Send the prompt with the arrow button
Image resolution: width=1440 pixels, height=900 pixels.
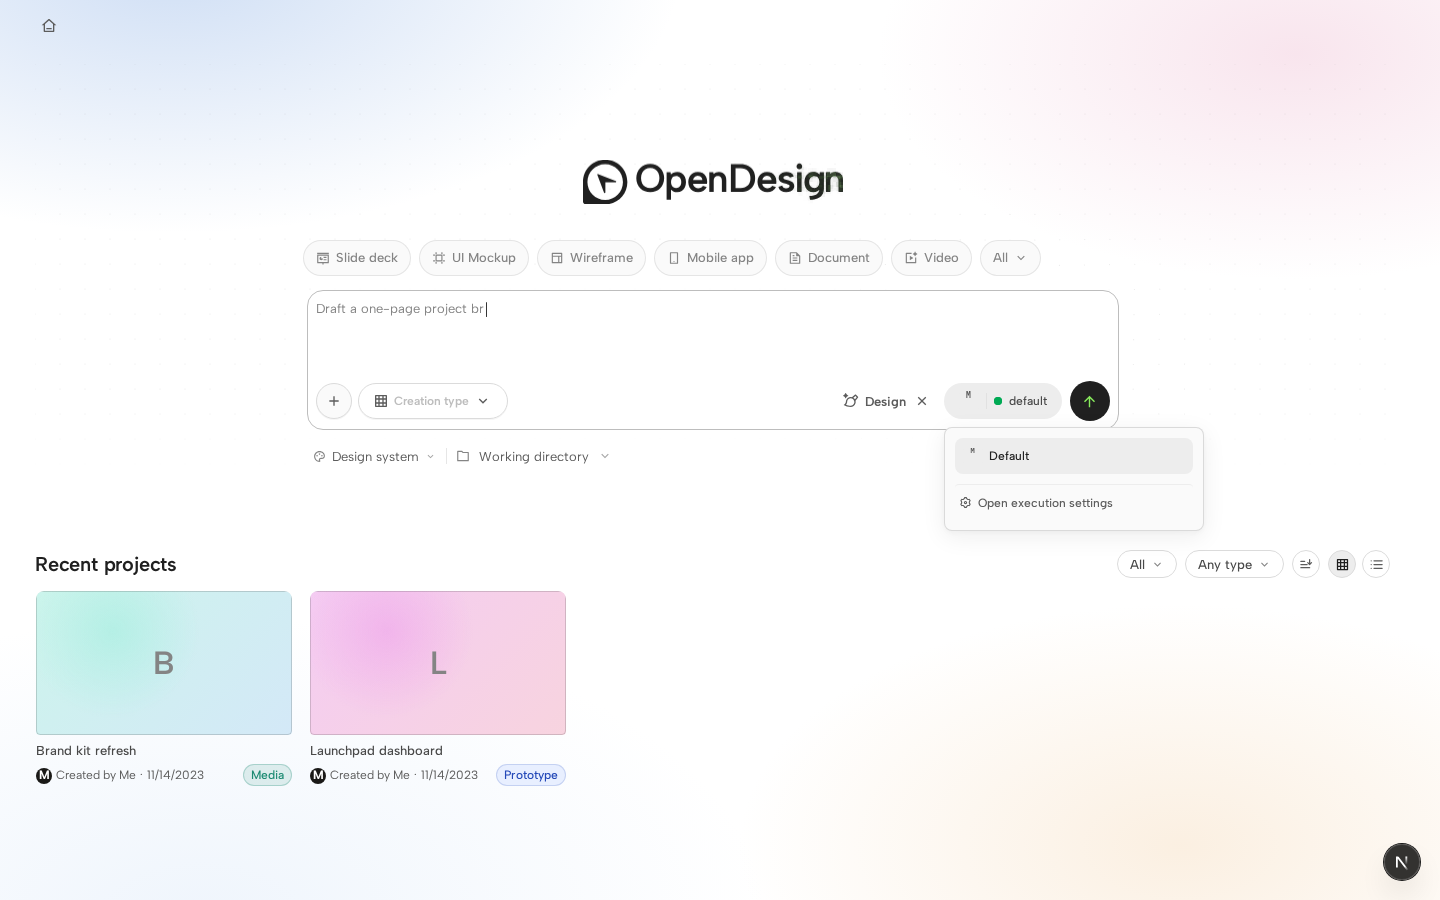tap(1090, 401)
